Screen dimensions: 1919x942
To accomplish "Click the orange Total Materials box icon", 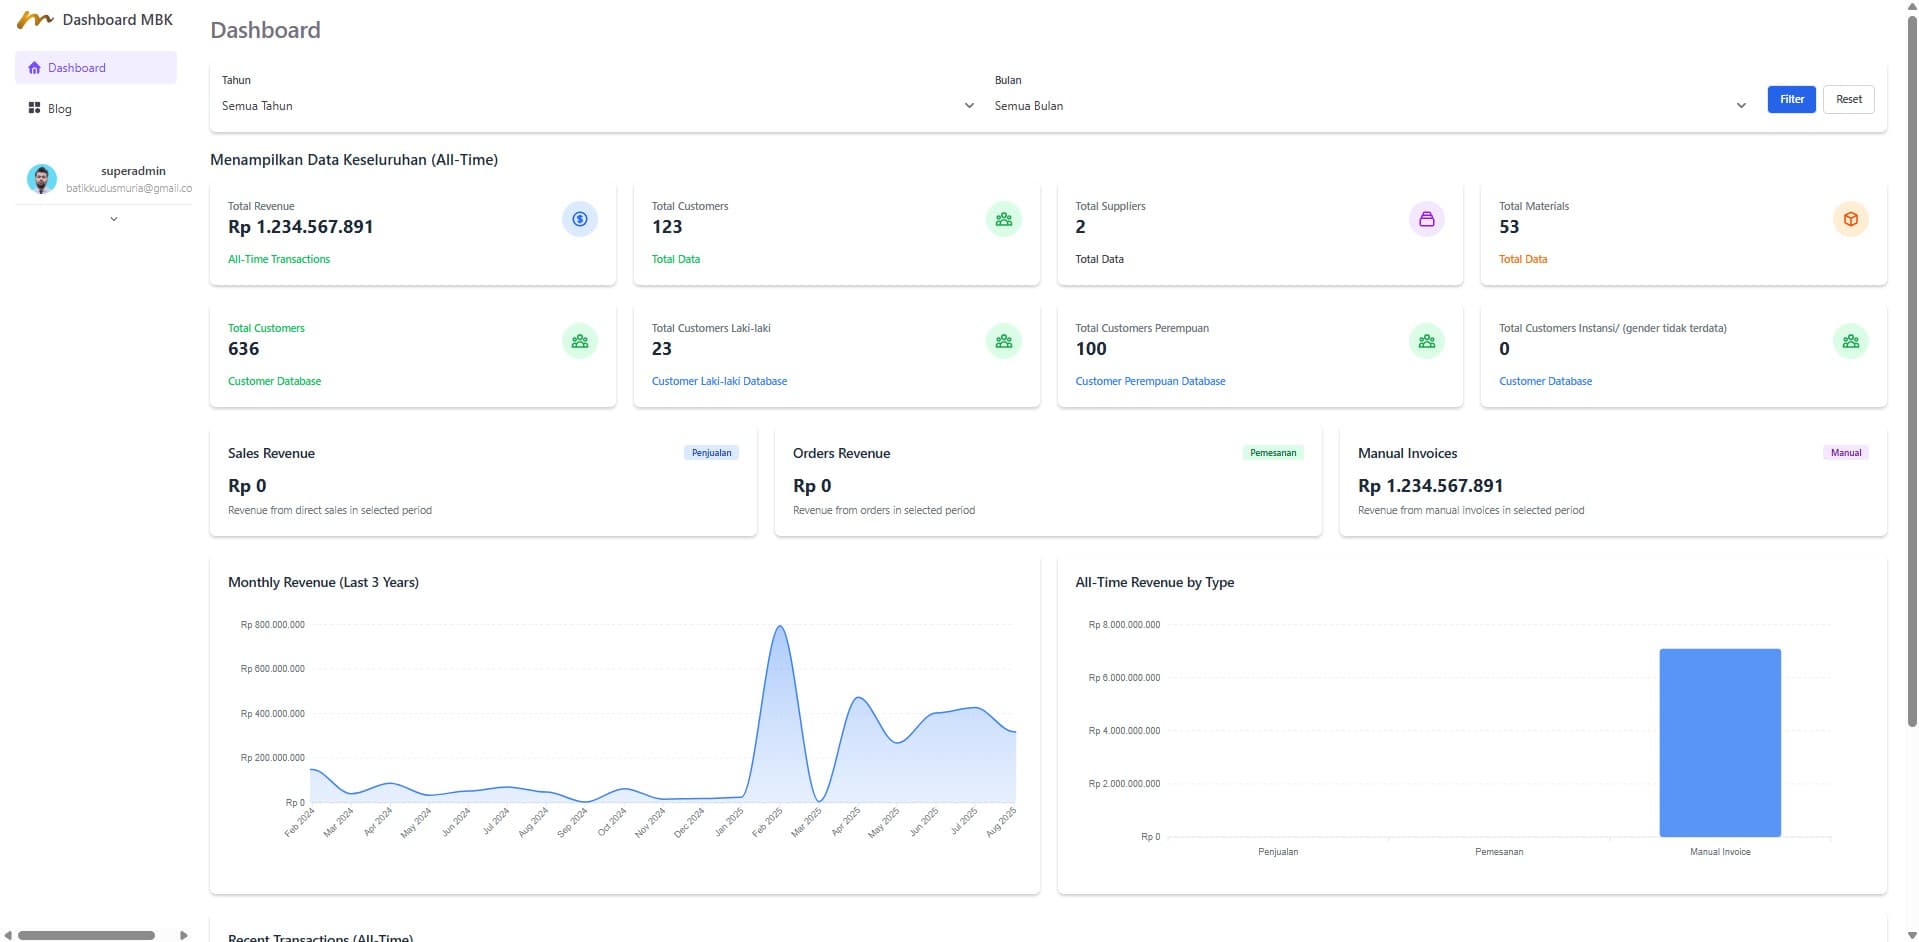I will click(x=1850, y=219).
